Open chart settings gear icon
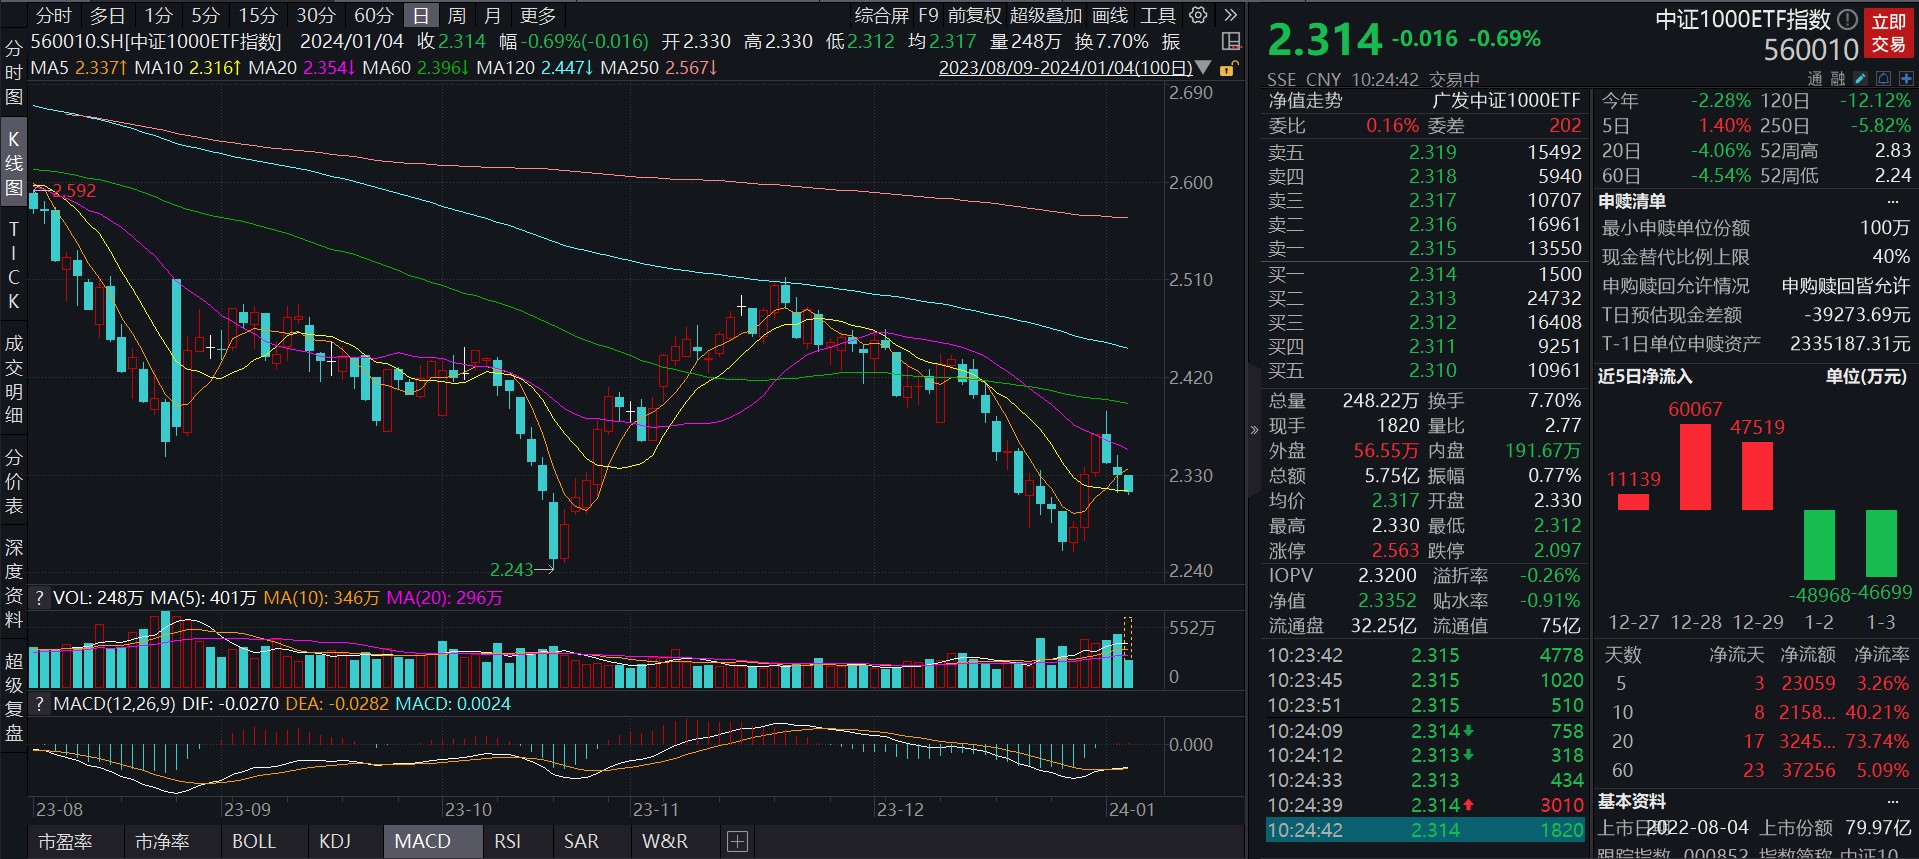This screenshot has width=1919, height=859. [x=1198, y=15]
